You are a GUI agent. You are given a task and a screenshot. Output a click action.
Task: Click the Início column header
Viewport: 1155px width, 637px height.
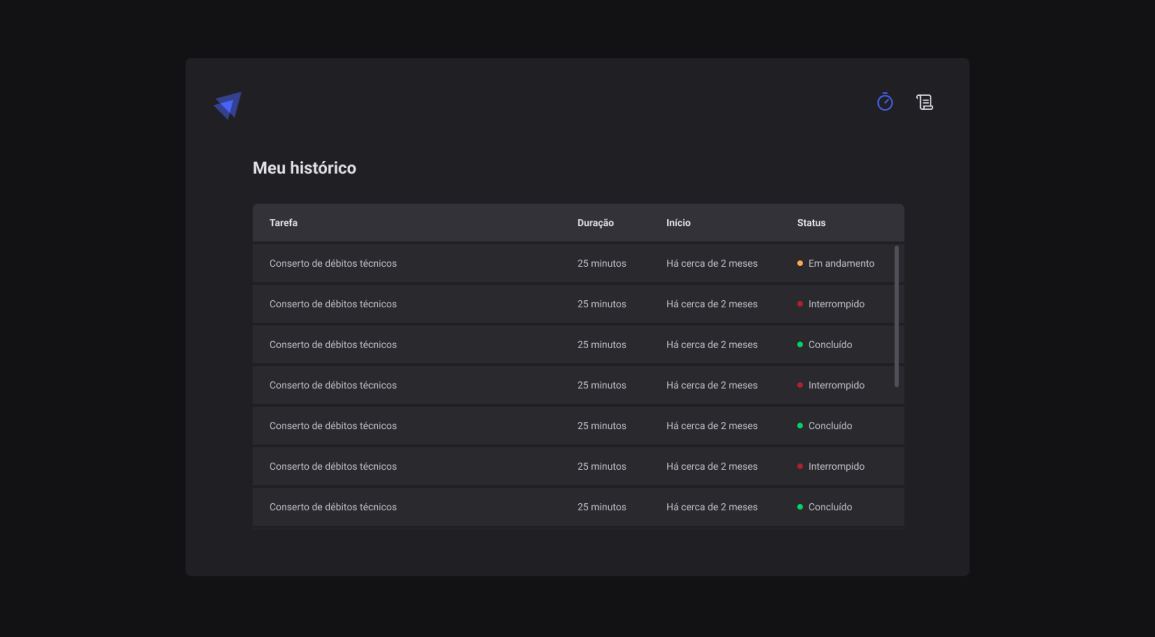click(x=678, y=222)
